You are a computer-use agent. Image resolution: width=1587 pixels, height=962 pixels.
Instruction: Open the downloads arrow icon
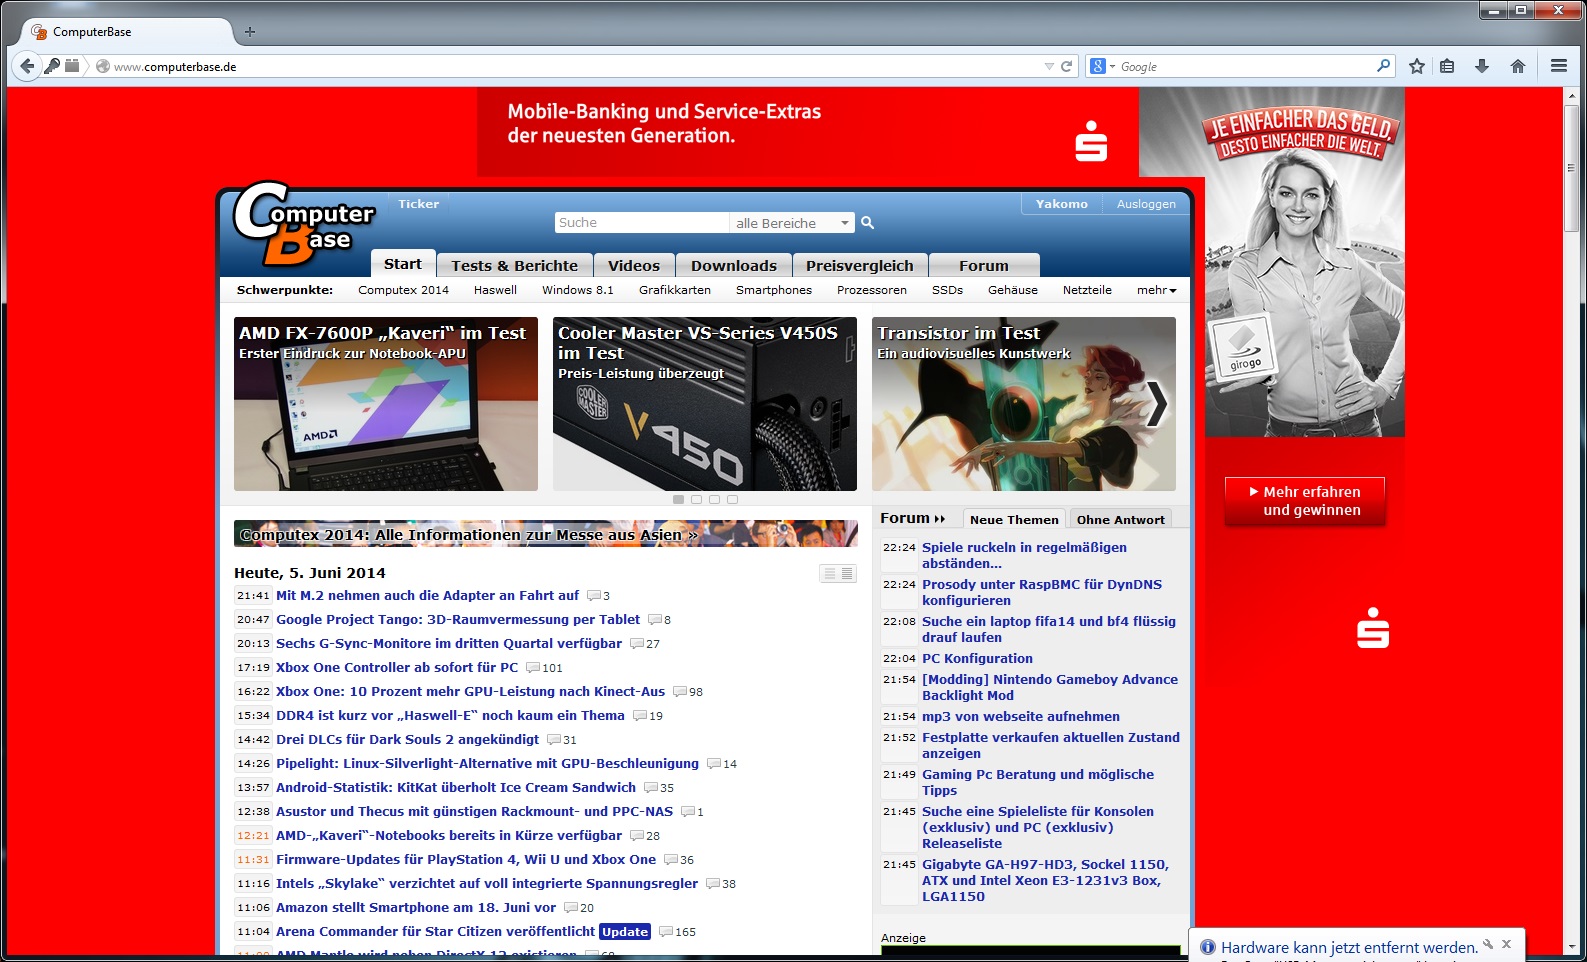(x=1482, y=66)
